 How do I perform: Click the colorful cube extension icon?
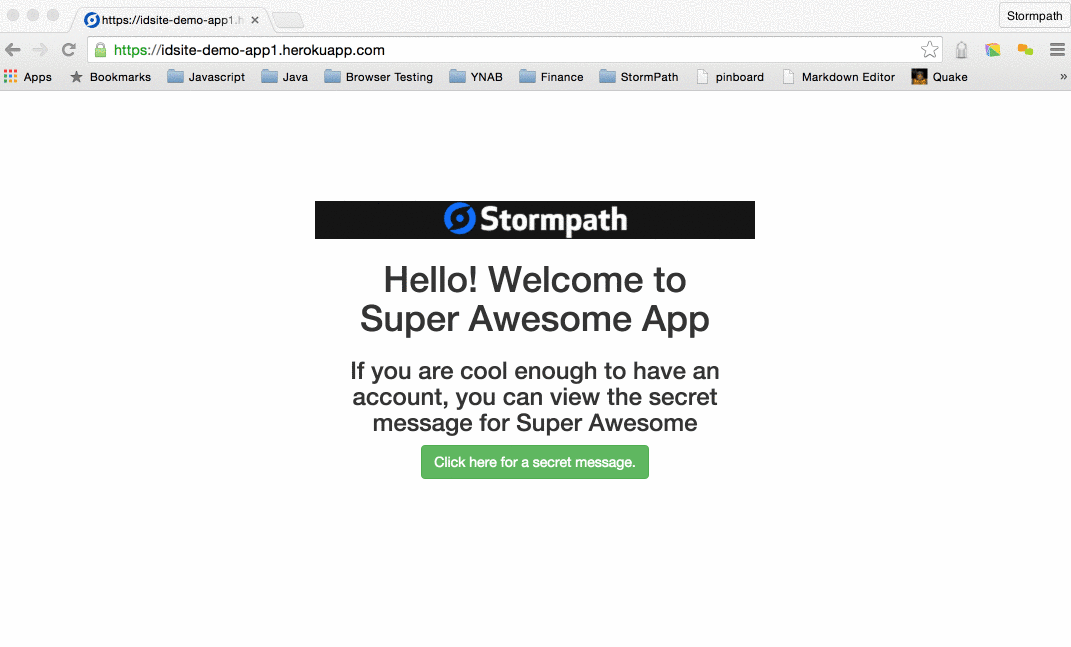pyautogui.click(x=992, y=49)
